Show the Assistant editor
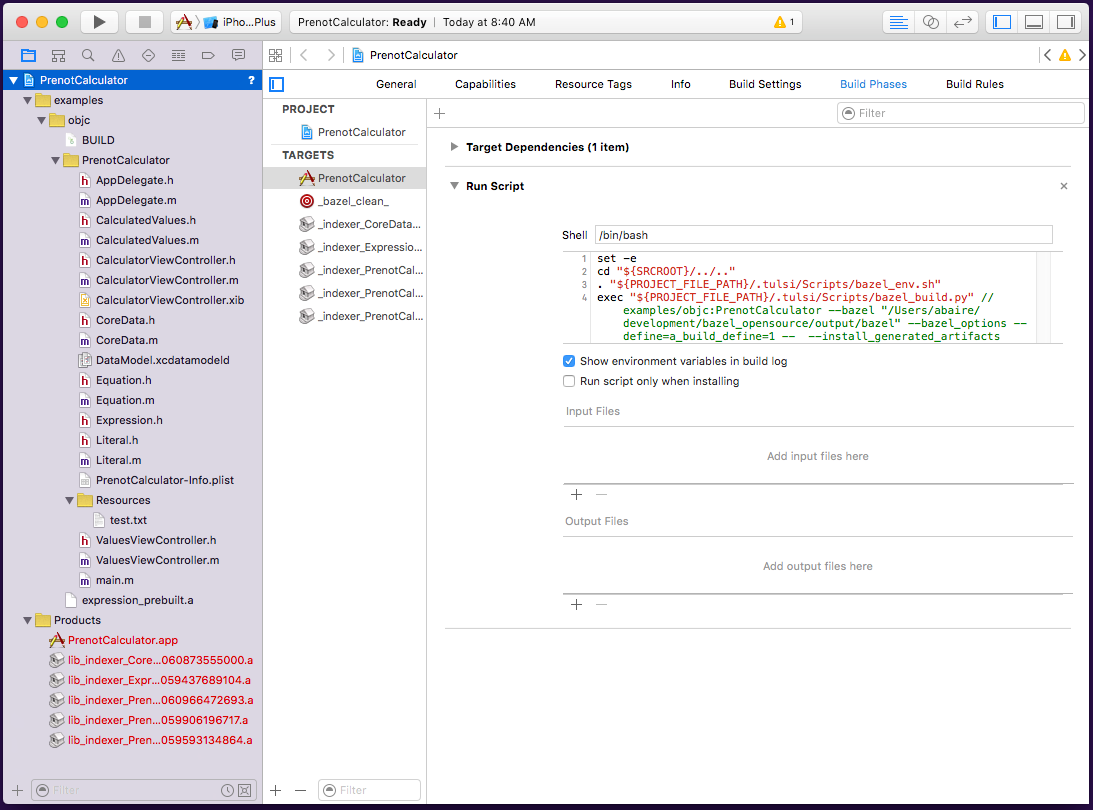This screenshot has width=1093, height=810. click(931, 22)
